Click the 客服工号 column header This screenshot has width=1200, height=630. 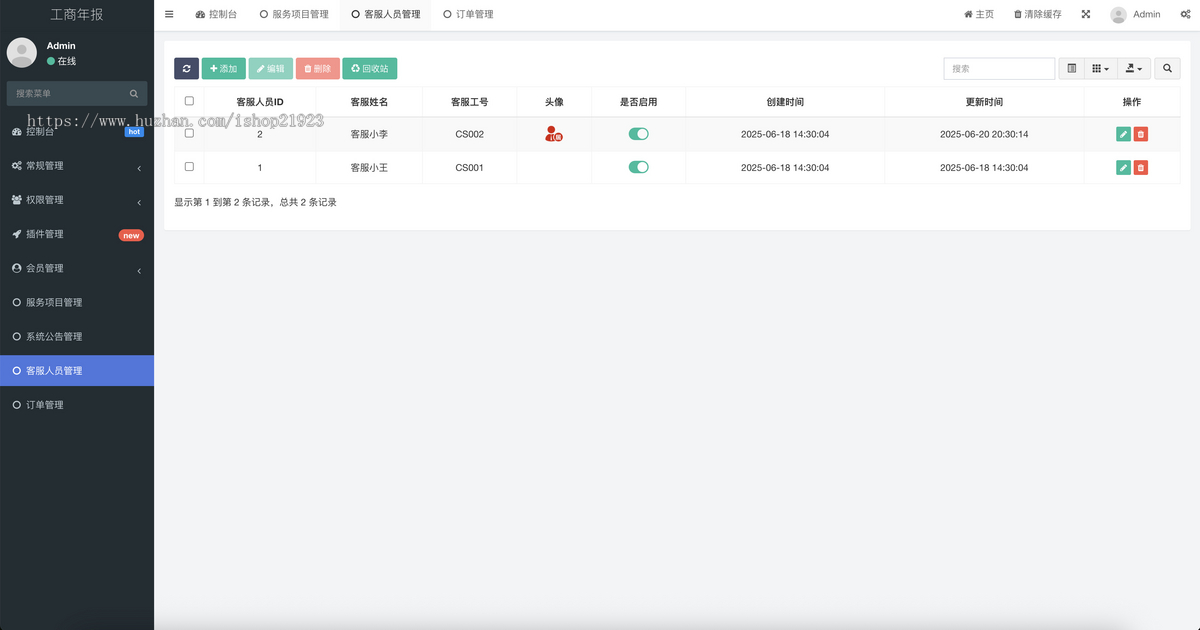[x=469, y=102]
